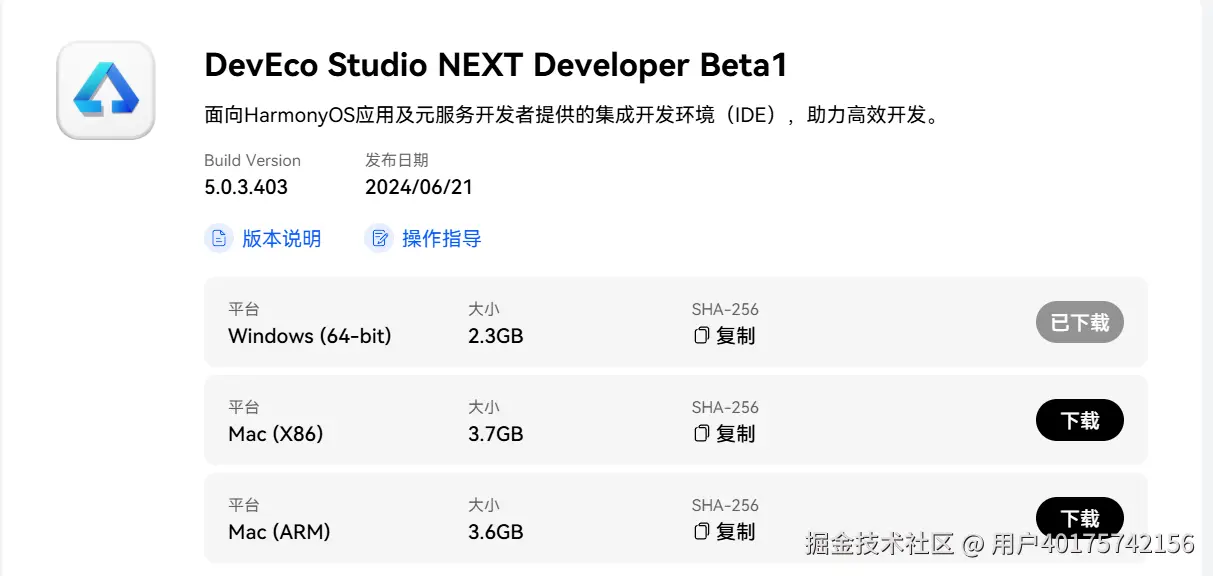Click the release date 2024/06/21
This screenshot has height=576, width=1213.
coord(418,187)
